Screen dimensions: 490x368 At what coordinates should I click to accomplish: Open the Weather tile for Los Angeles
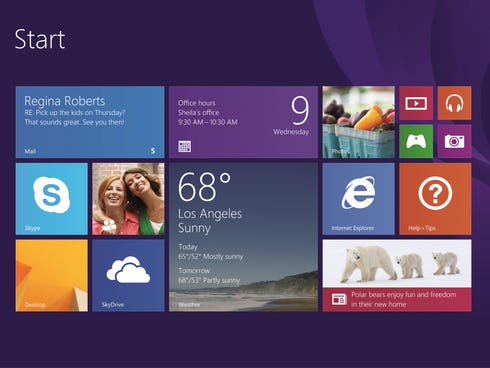click(243, 237)
